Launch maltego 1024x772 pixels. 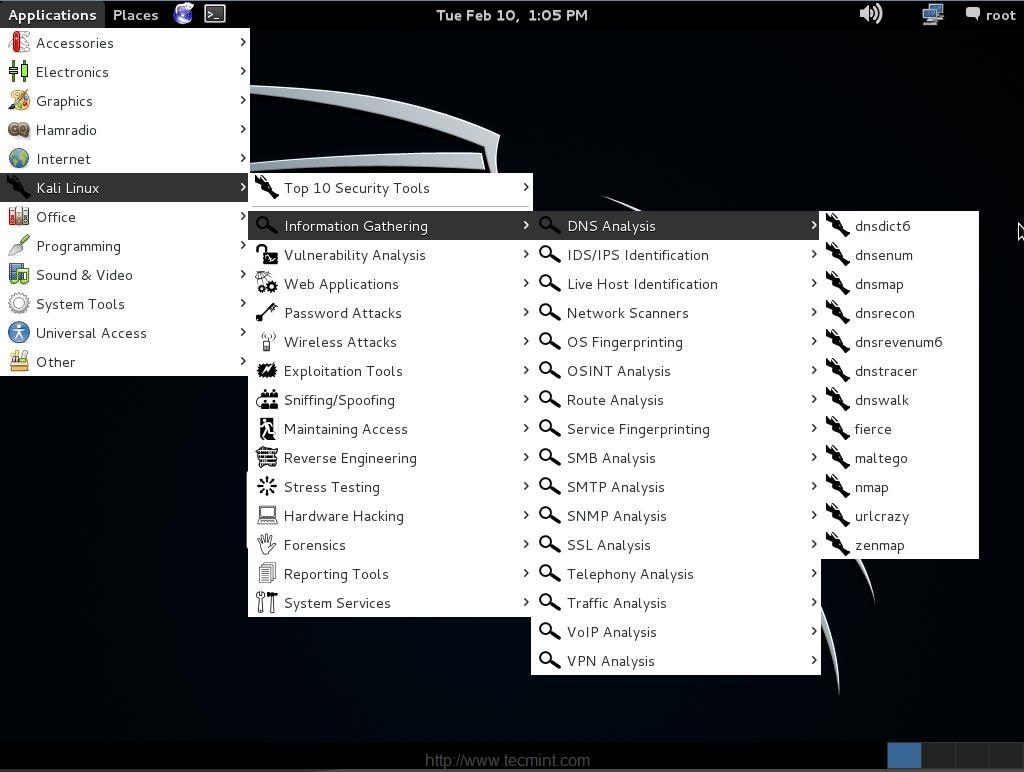881,458
